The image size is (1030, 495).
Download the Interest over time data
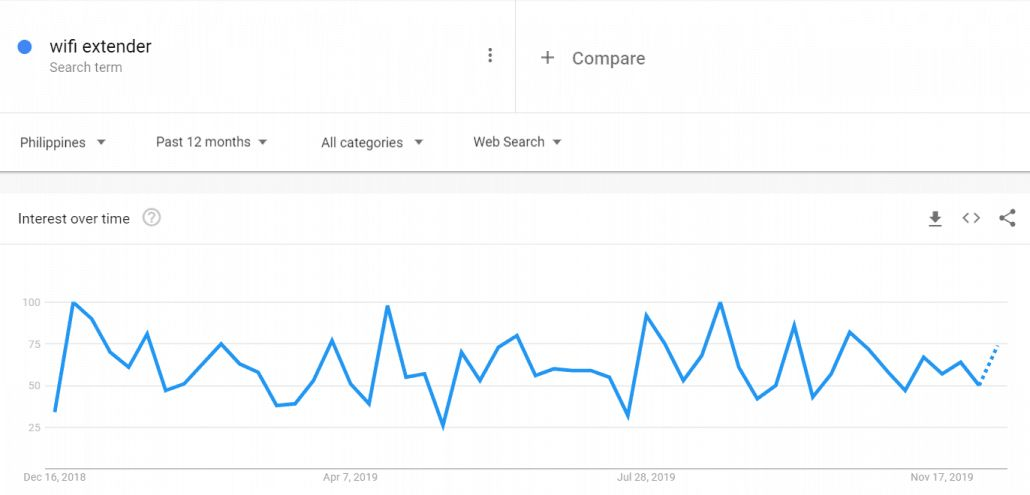[935, 219]
